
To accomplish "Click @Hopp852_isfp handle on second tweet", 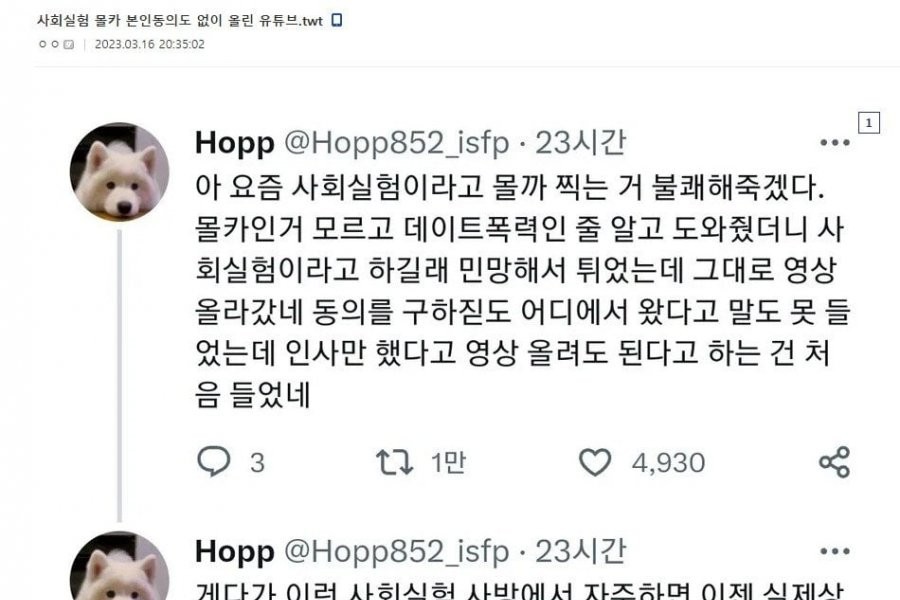I will tap(397, 552).
